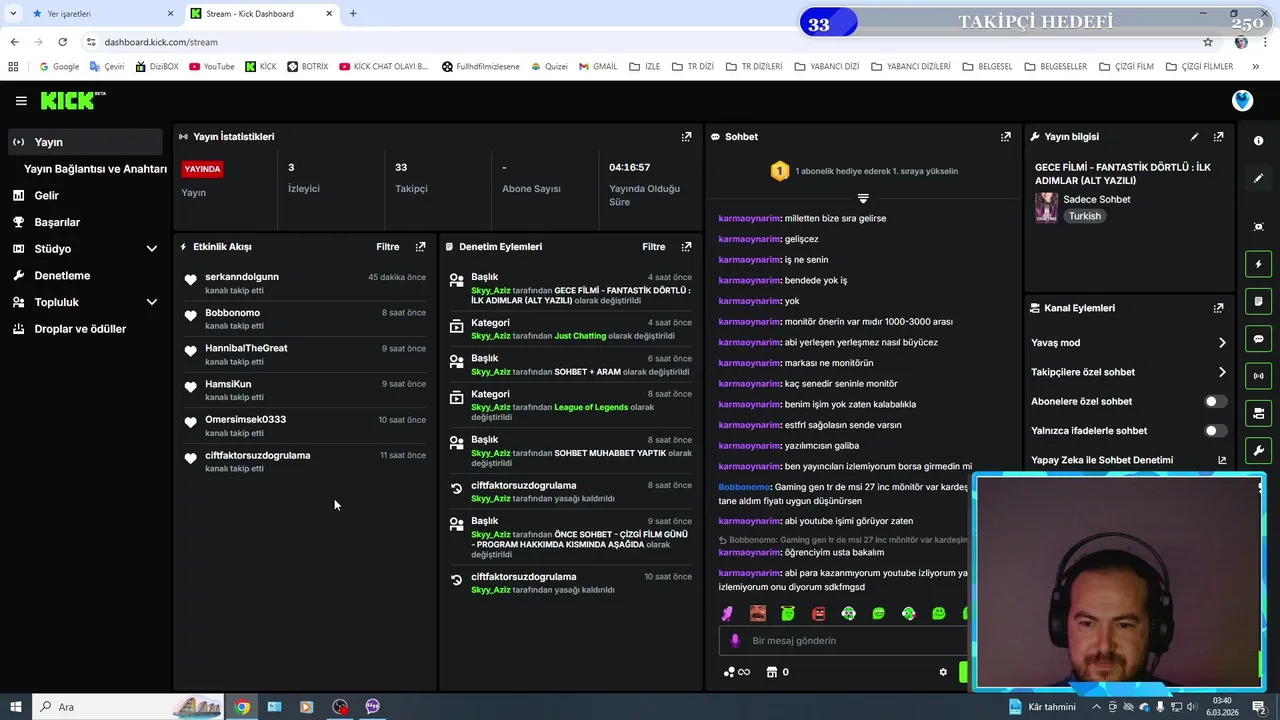
Task: Click the browser address bar
Action: [x=640, y=42]
